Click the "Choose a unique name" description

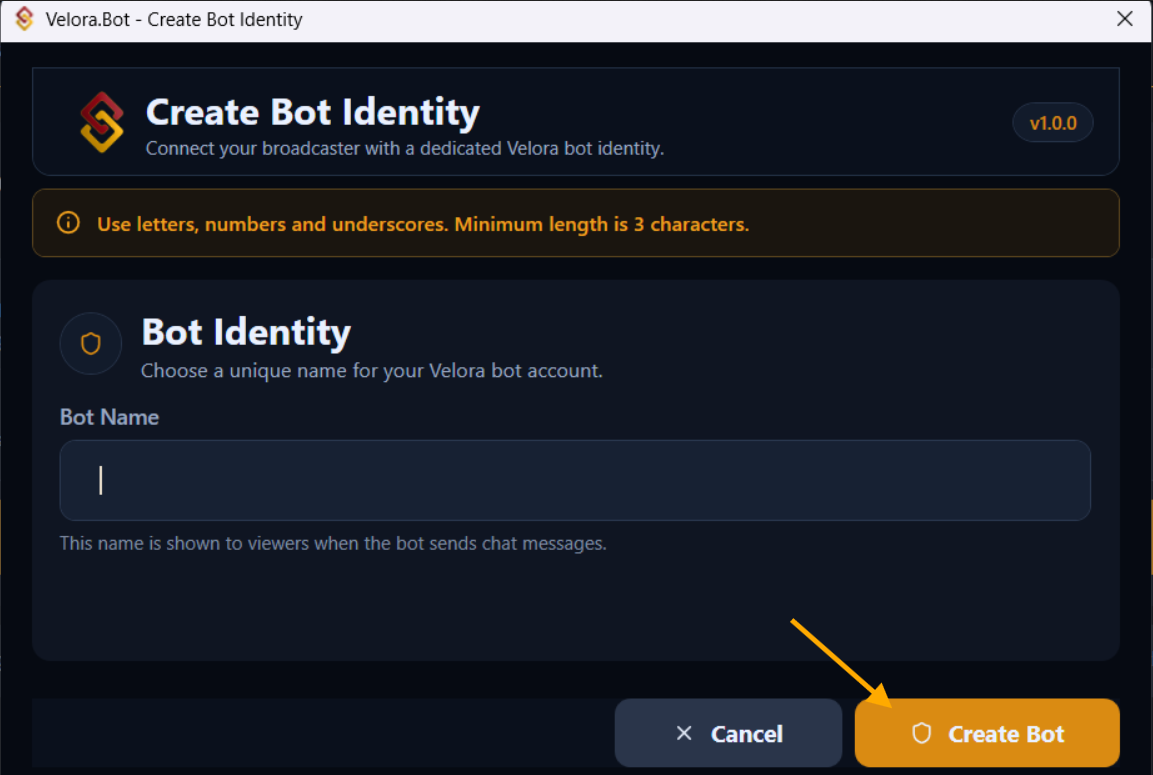[x=371, y=371]
